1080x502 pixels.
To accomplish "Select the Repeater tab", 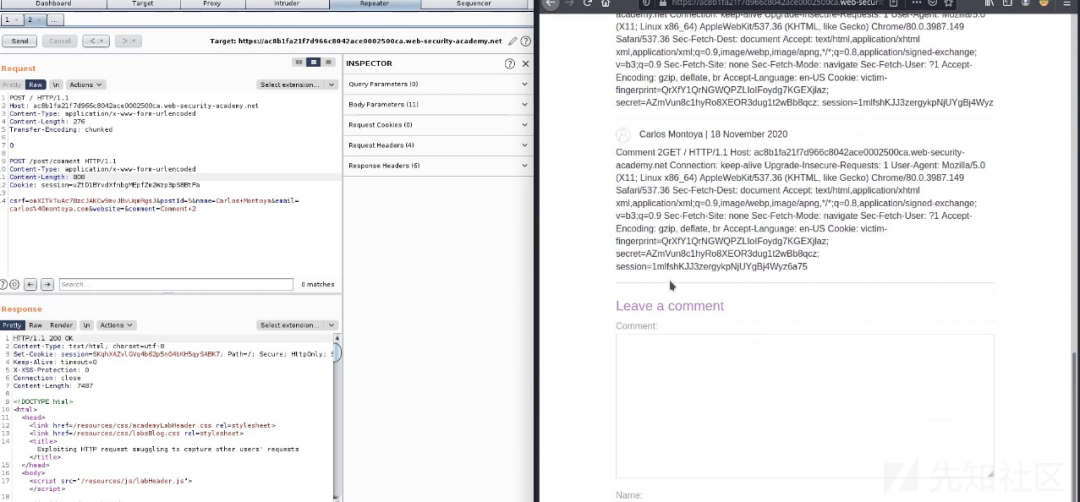I will 375,3.
